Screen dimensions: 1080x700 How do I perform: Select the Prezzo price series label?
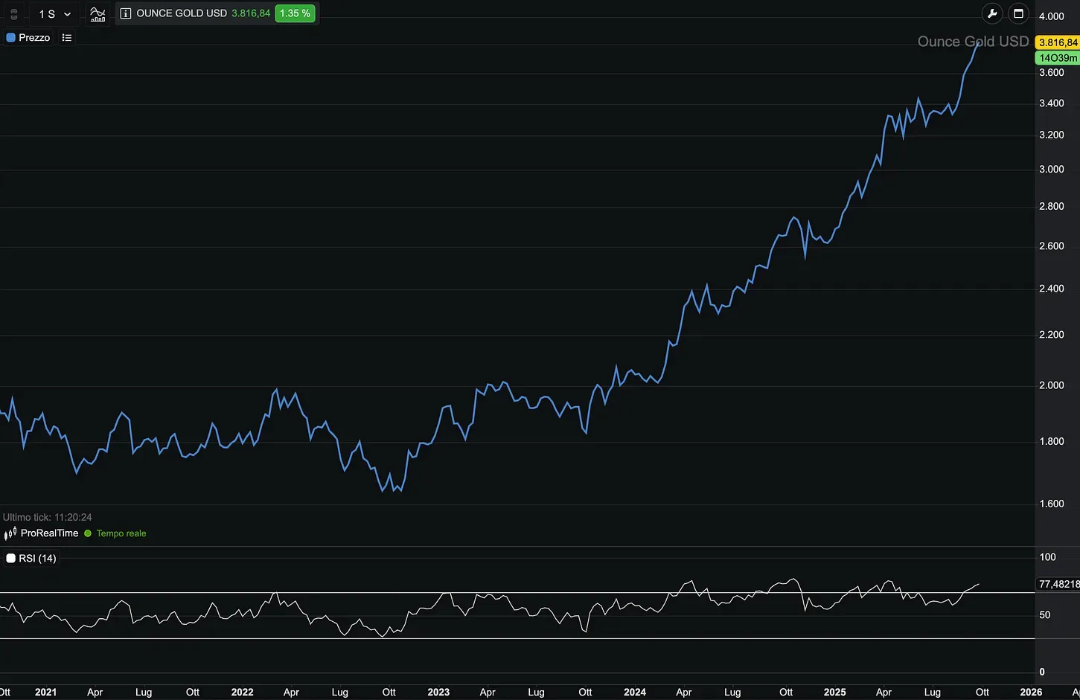coord(34,38)
